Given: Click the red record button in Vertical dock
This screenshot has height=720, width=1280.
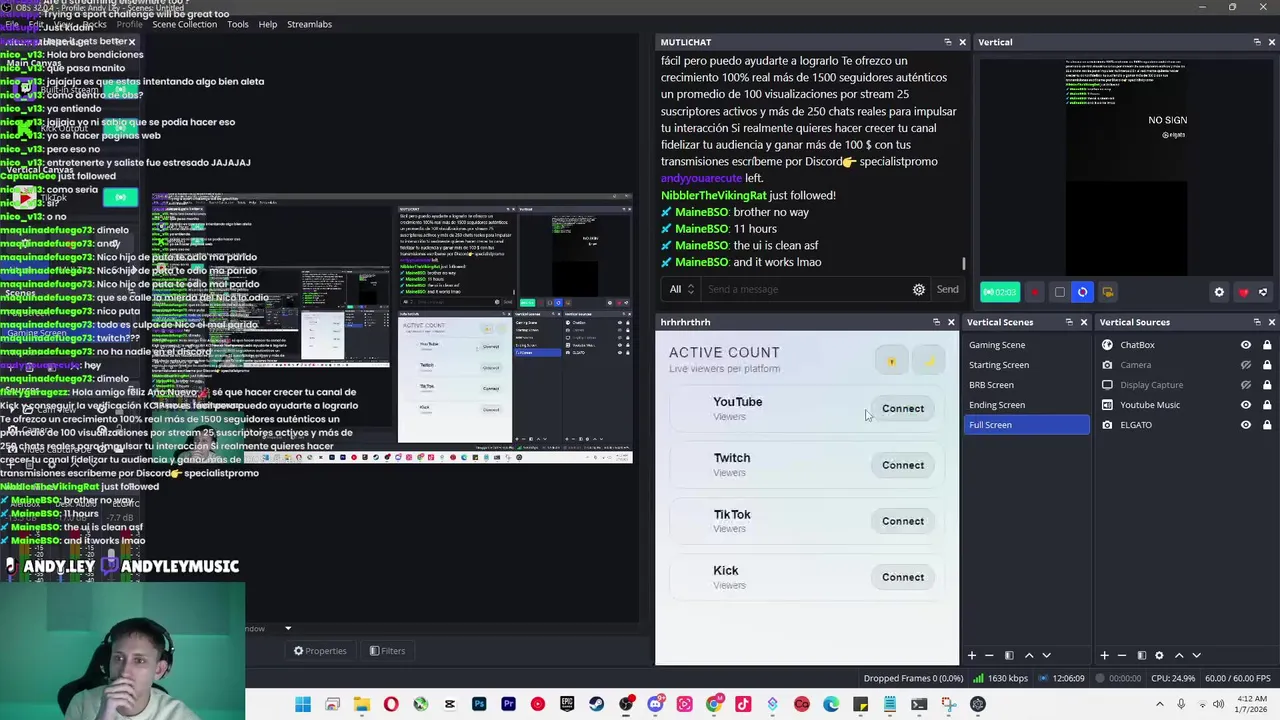Looking at the screenshot, I should [1035, 292].
